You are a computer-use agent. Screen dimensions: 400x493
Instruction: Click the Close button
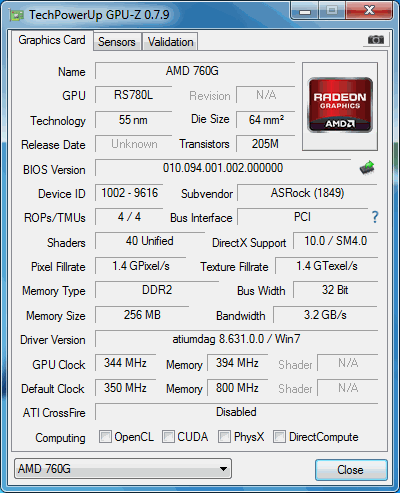coord(351,470)
